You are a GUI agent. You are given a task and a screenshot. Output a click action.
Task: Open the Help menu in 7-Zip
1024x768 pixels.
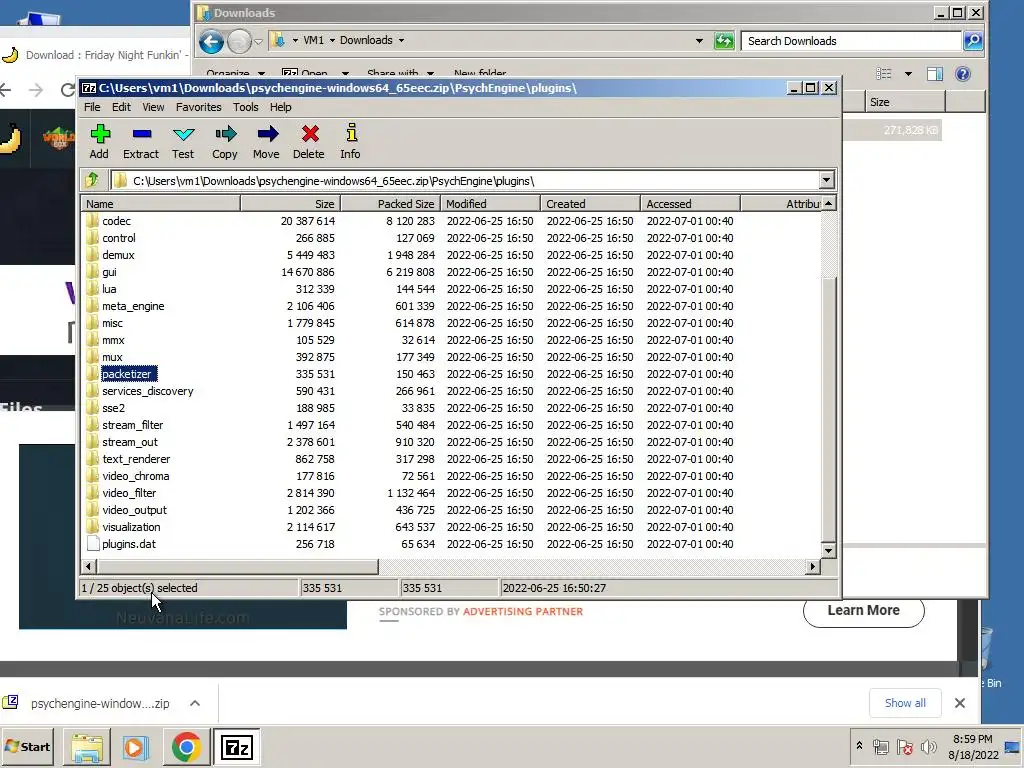tap(281, 107)
